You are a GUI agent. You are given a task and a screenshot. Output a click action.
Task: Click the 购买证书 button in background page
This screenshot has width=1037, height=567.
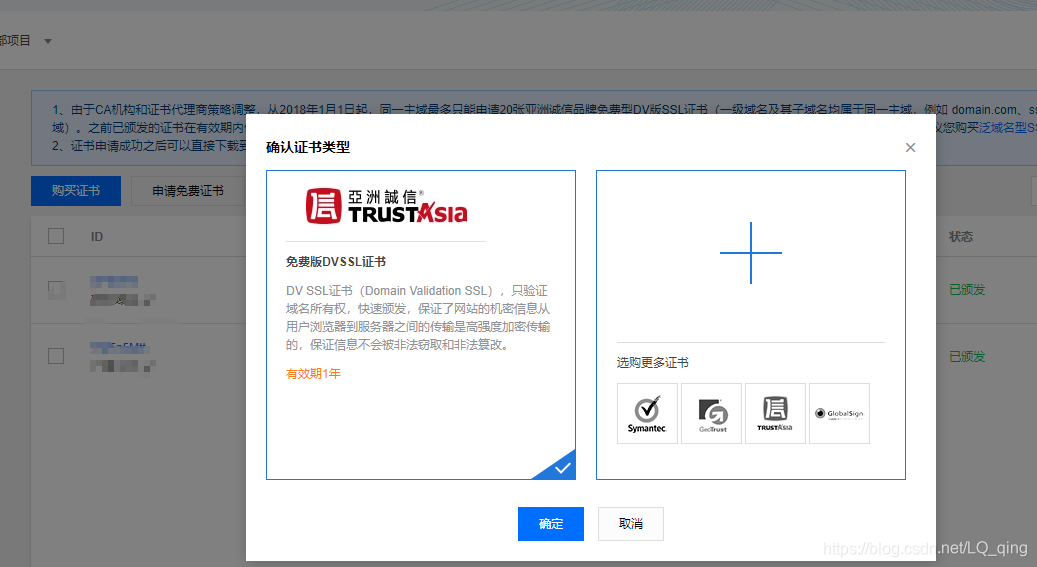tap(76, 191)
